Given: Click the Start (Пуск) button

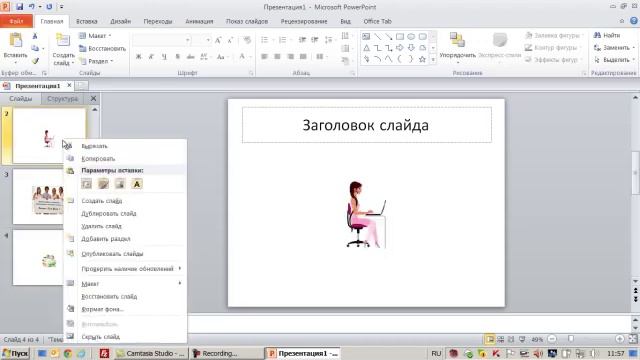Looking at the screenshot, I should click(15, 353).
